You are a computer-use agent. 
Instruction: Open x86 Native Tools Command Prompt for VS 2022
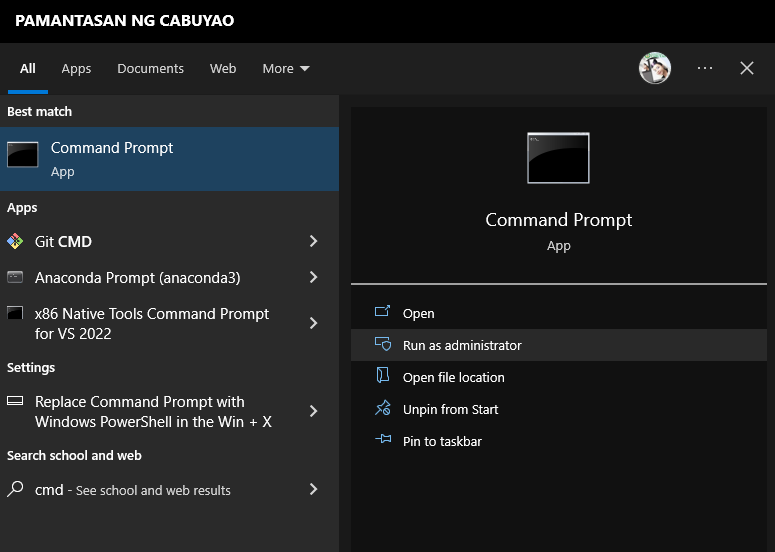point(169,323)
